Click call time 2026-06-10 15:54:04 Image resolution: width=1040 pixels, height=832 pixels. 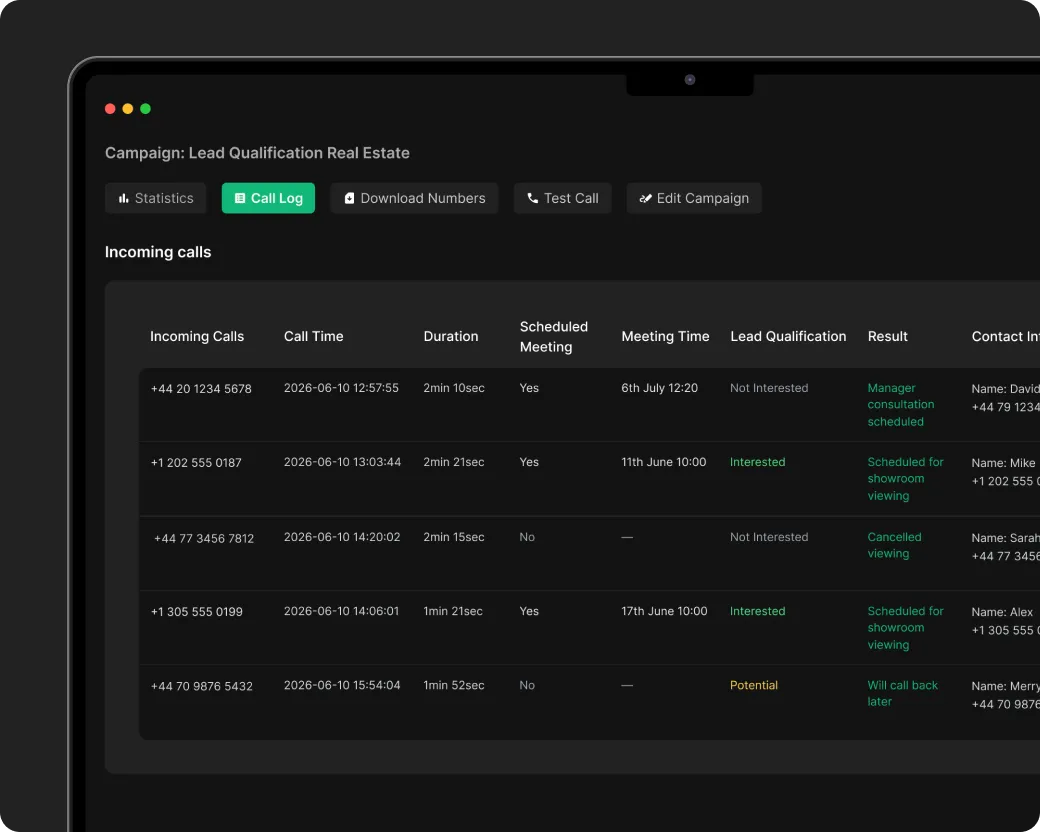[342, 685]
